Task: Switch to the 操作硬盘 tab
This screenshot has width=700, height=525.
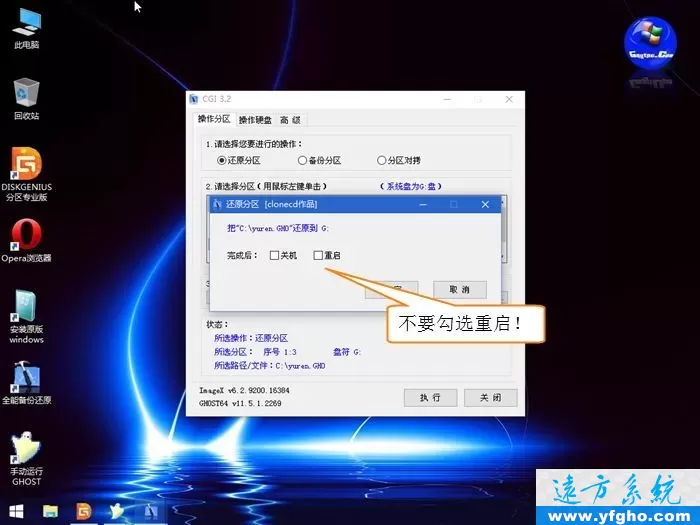Action: (x=255, y=120)
